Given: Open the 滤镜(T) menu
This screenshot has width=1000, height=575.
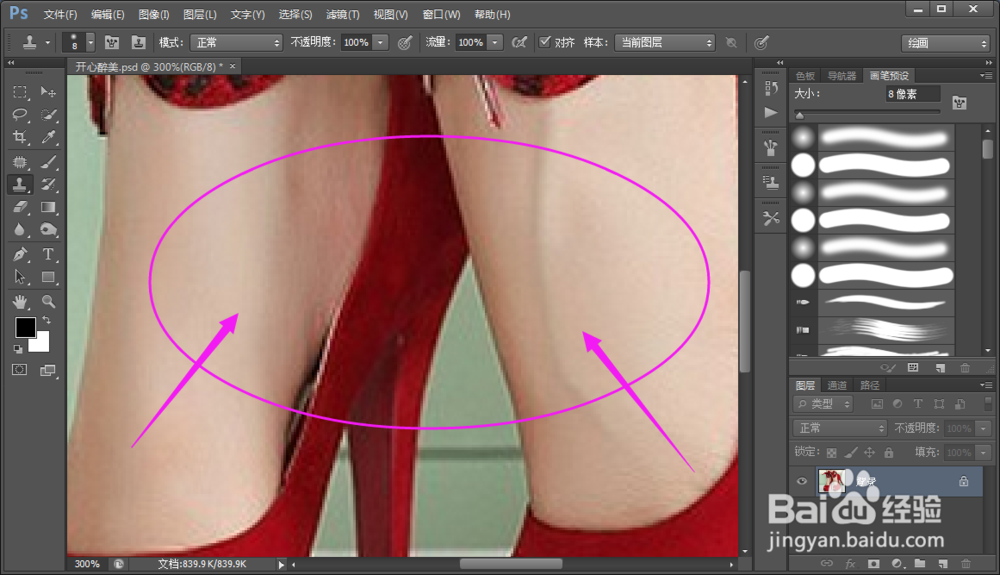Looking at the screenshot, I should pos(342,14).
